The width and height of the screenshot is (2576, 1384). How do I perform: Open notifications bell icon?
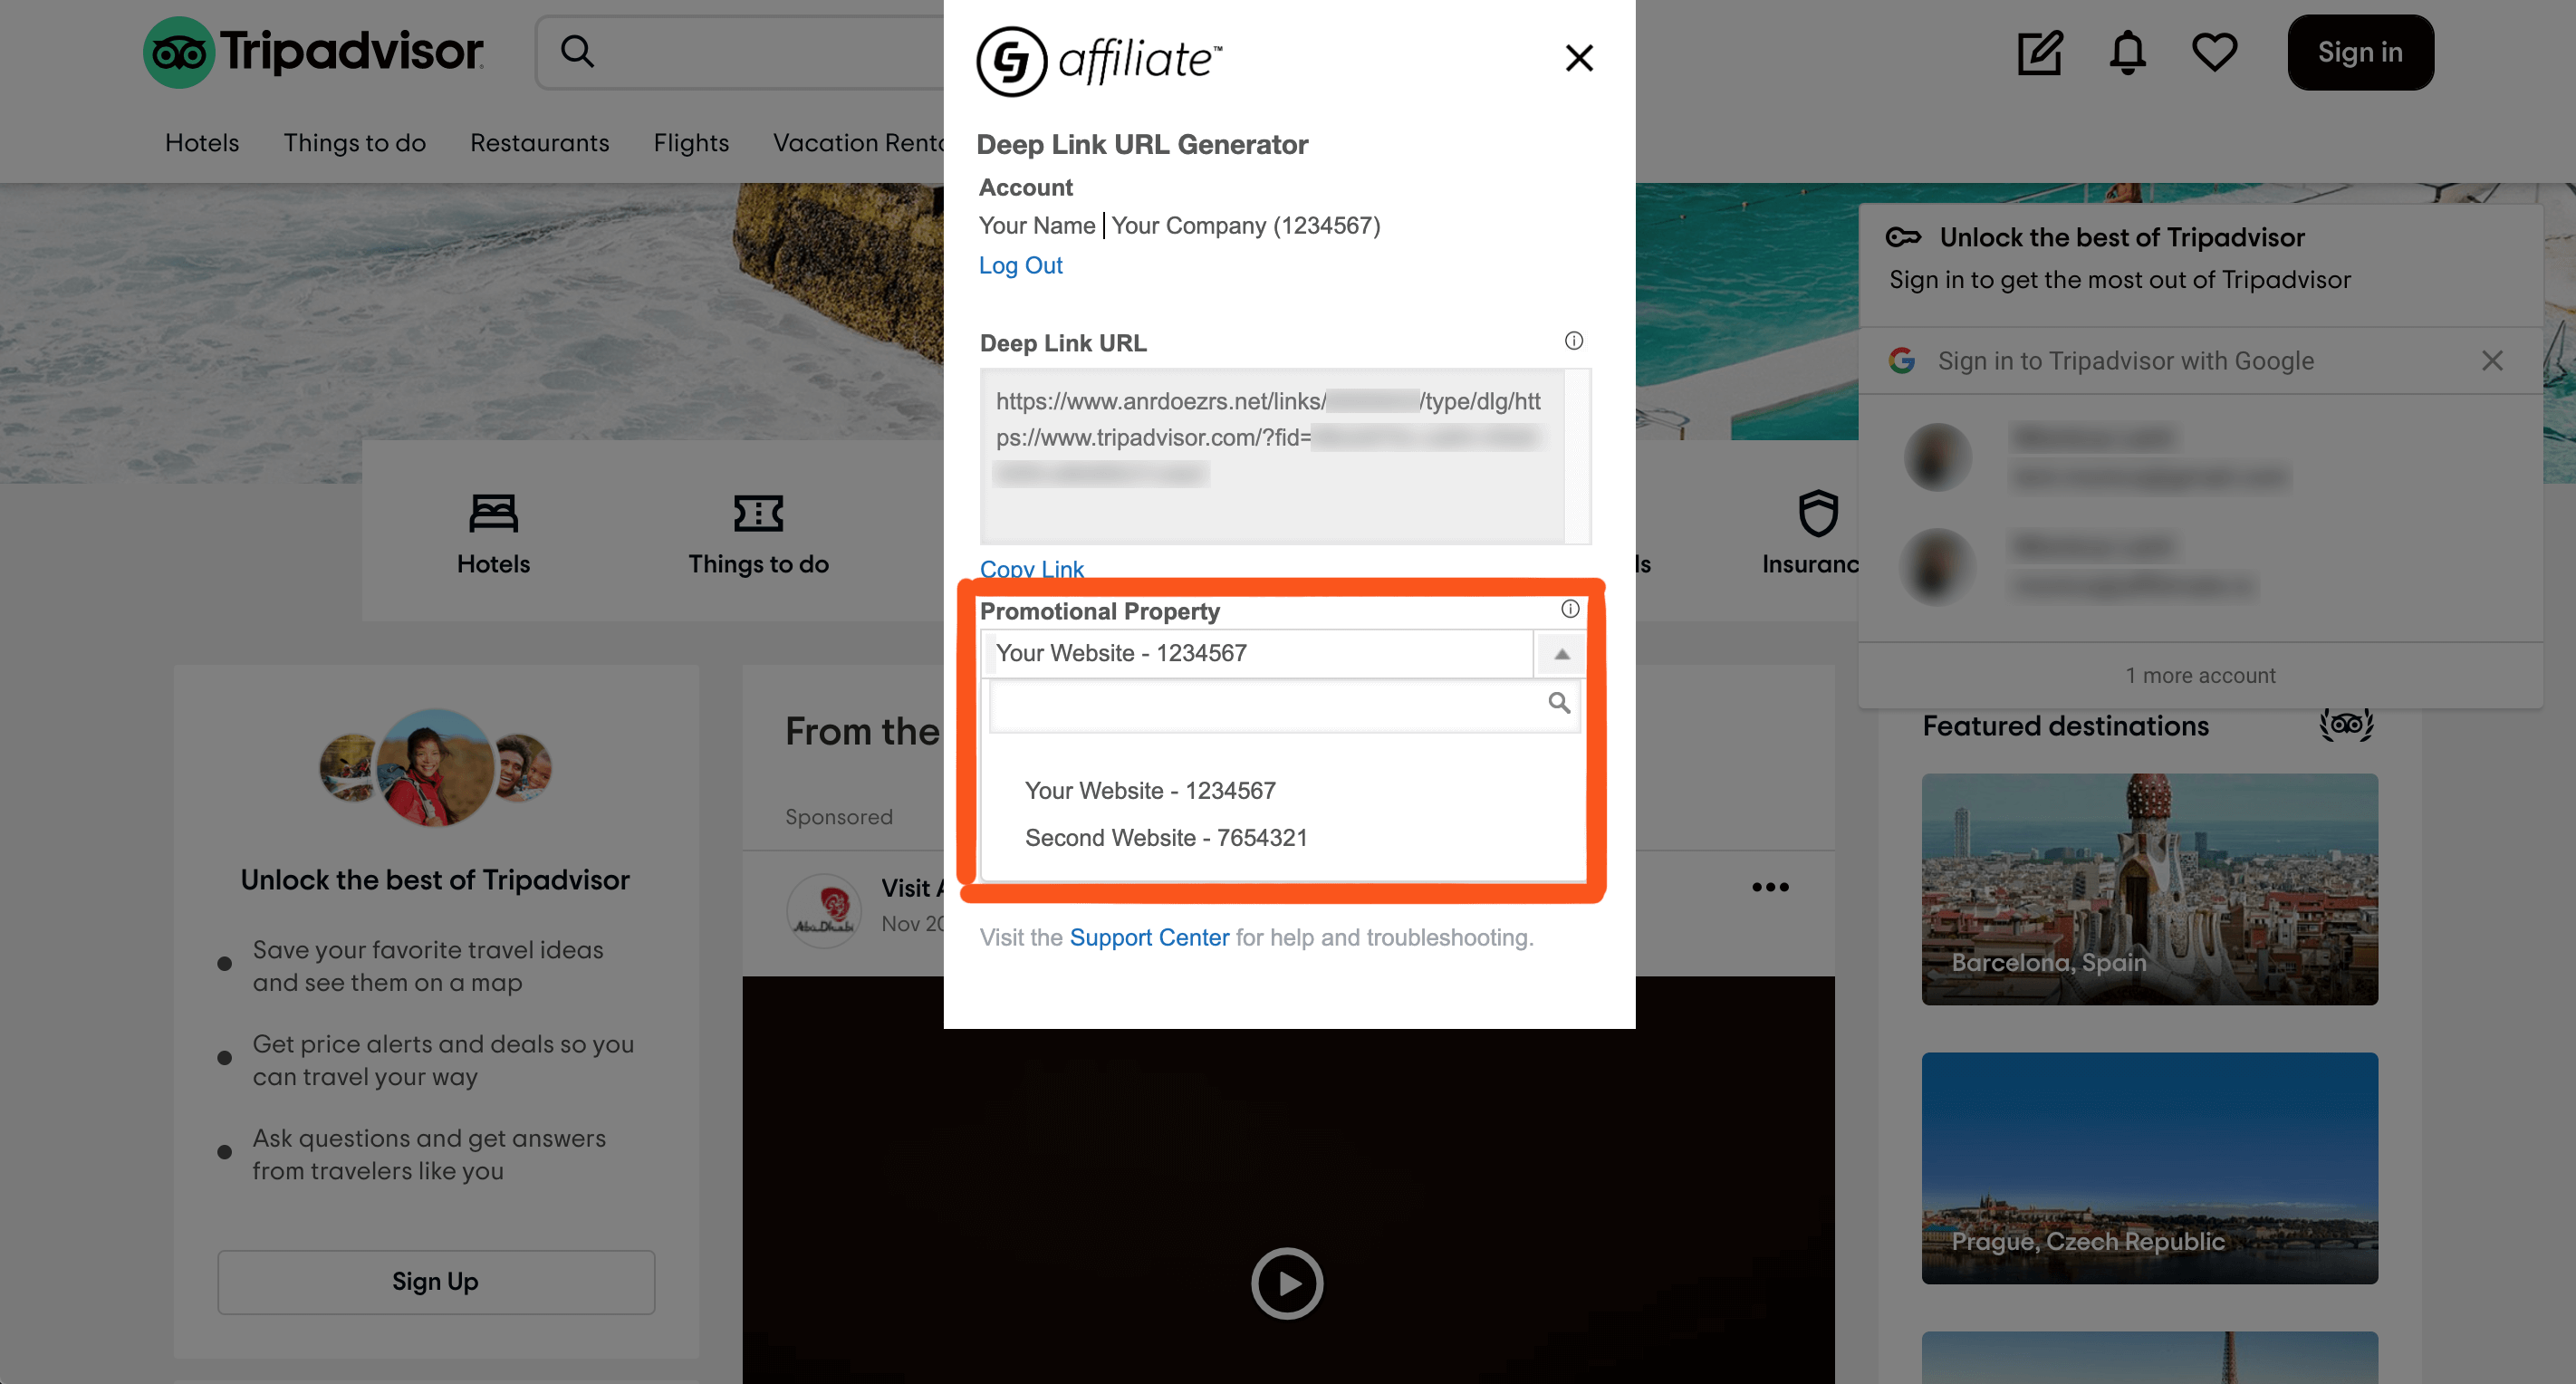[2127, 52]
